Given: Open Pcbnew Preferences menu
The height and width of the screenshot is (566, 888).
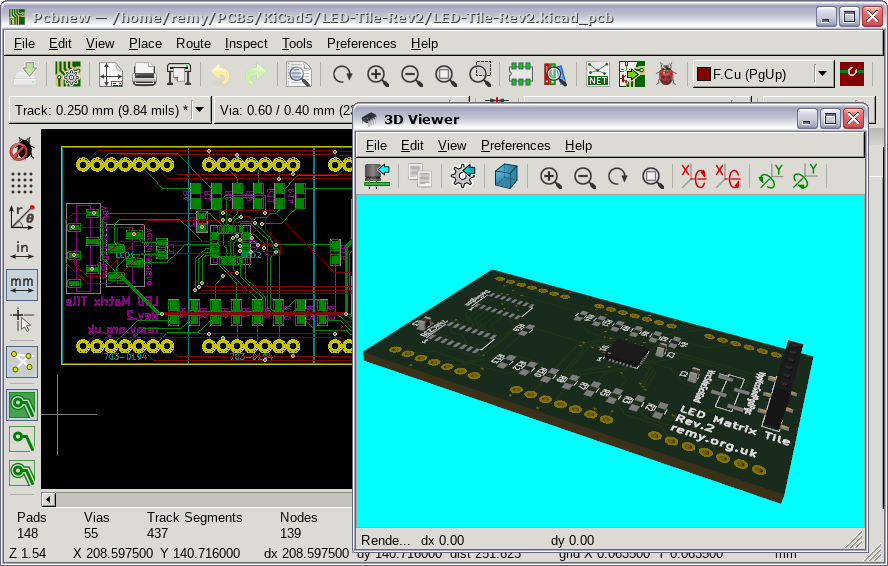Looking at the screenshot, I should [361, 44].
